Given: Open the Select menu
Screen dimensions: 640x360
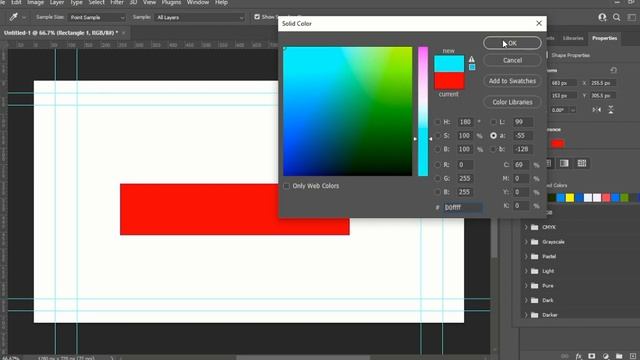Looking at the screenshot, I should [96, 2].
